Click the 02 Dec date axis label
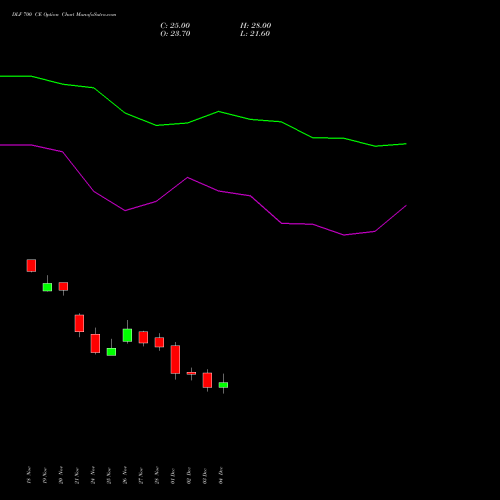 pos(189,475)
